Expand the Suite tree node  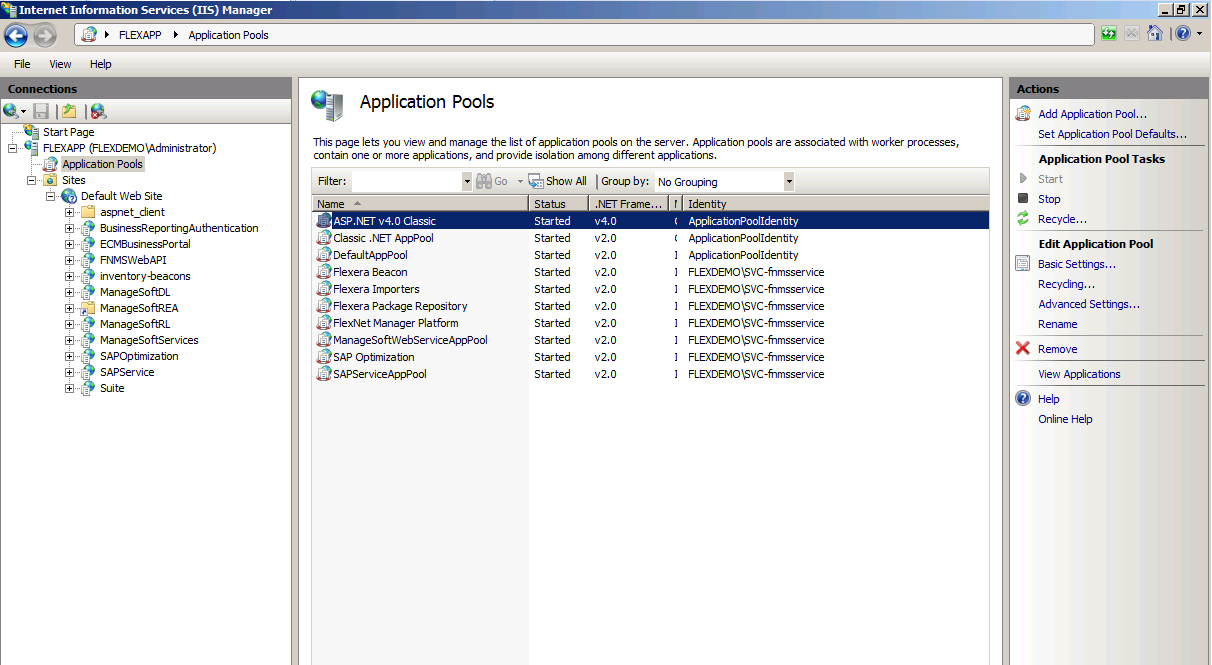(70, 388)
